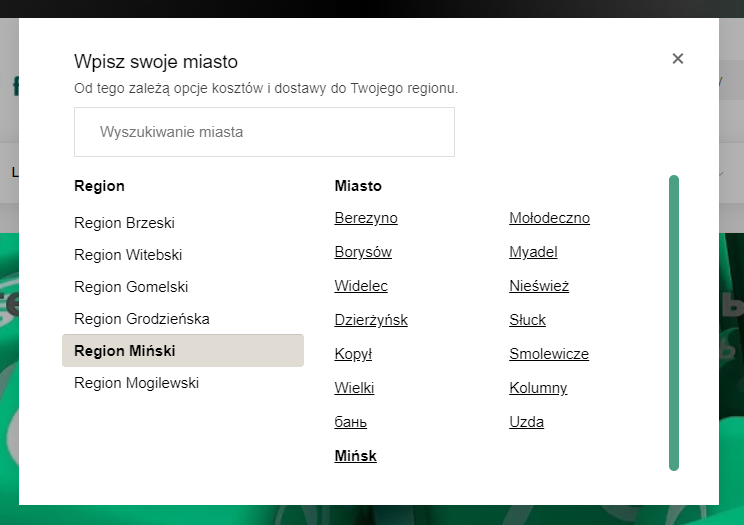Image resolution: width=744 pixels, height=525 pixels.
Task: Select Uzda from the city list
Action: 526,422
